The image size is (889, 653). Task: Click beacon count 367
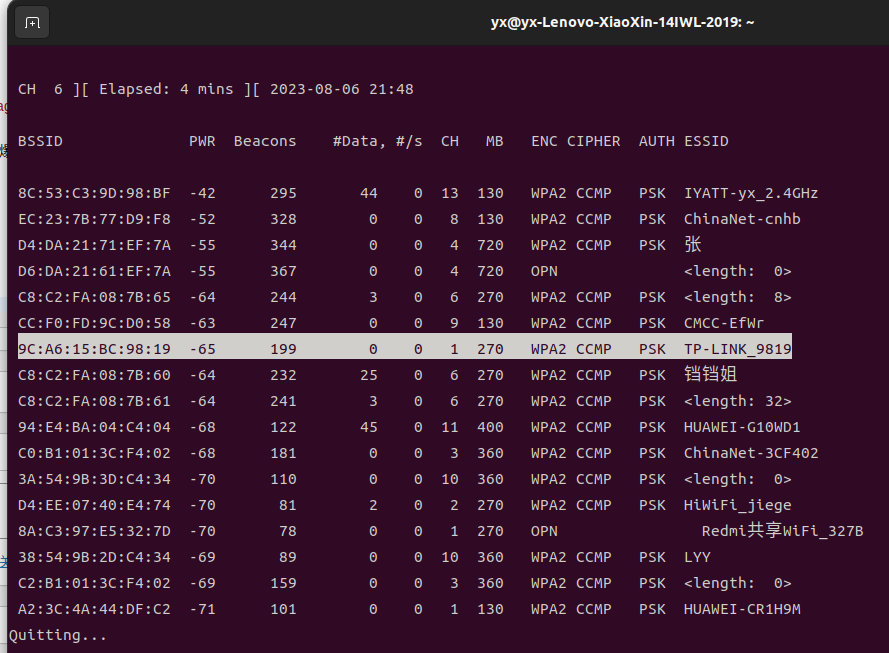click(283, 272)
